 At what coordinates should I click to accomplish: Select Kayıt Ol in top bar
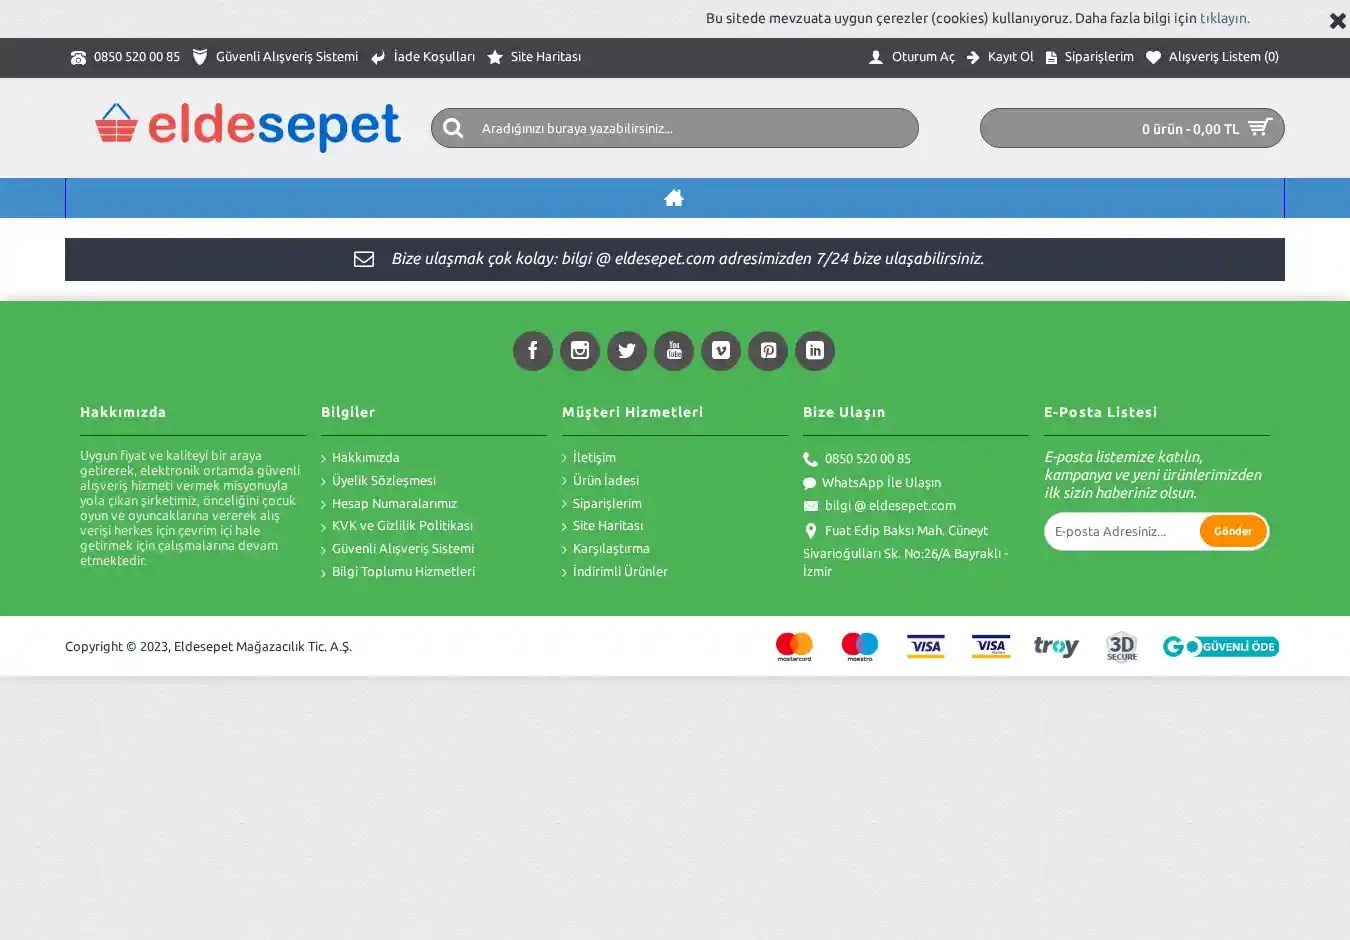pos(1000,57)
